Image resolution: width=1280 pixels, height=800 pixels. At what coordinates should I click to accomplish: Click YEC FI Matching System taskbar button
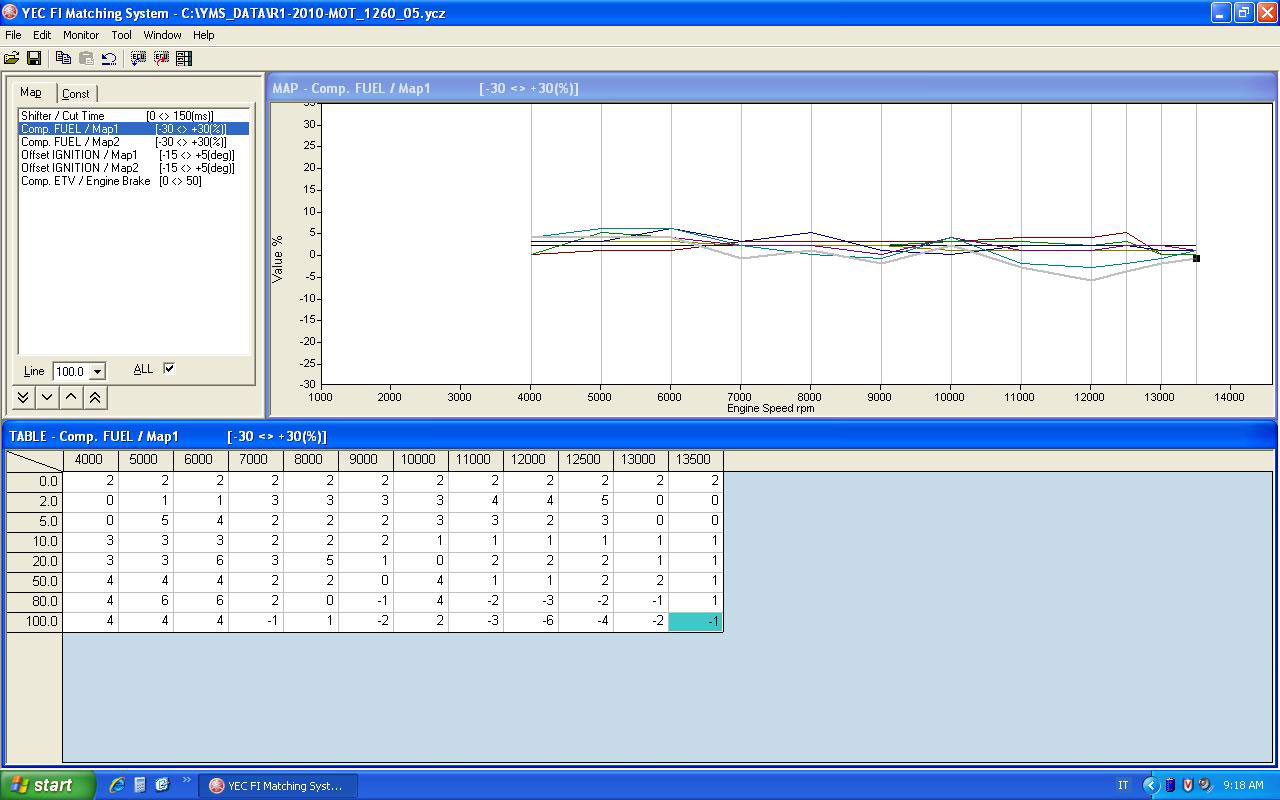click(x=277, y=785)
